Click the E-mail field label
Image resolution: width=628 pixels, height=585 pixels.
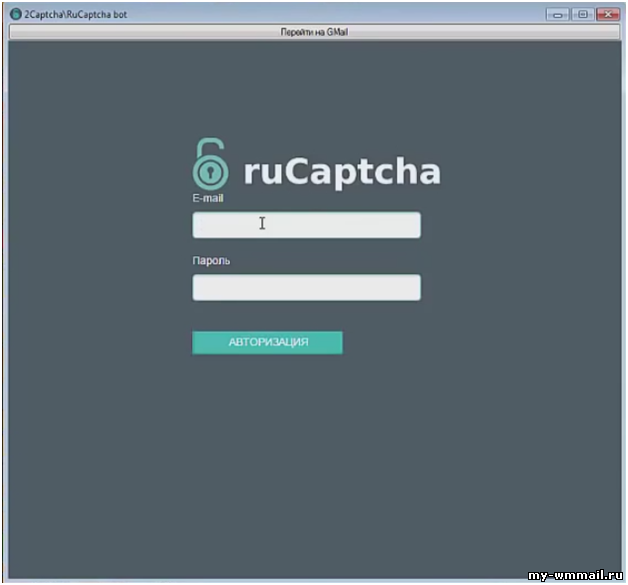(x=208, y=198)
